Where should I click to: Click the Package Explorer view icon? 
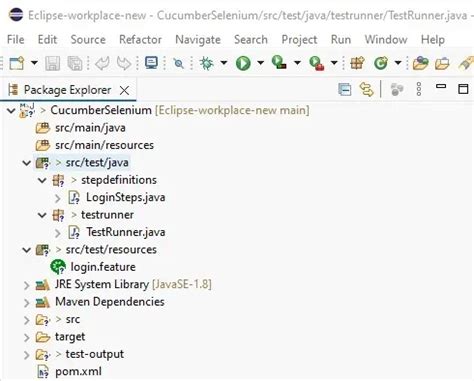pyautogui.click(x=14, y=90)
